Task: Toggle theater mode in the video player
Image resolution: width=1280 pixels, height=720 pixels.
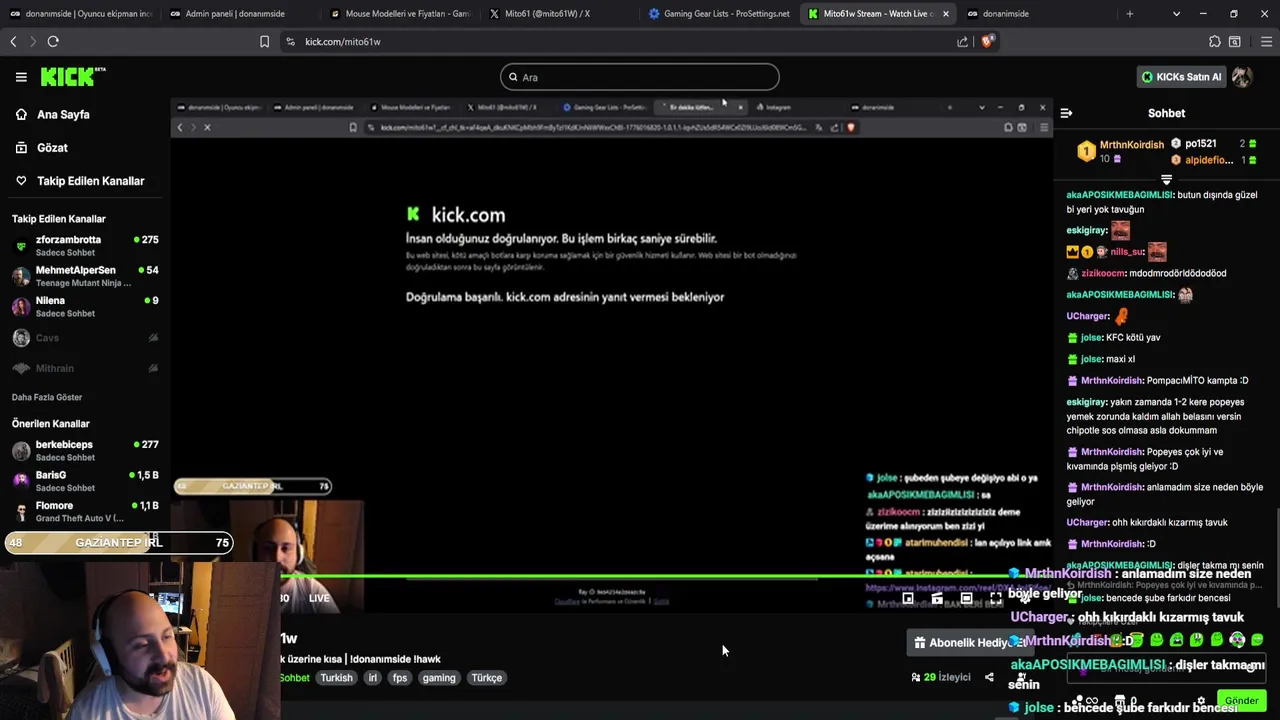Action: 966,598
